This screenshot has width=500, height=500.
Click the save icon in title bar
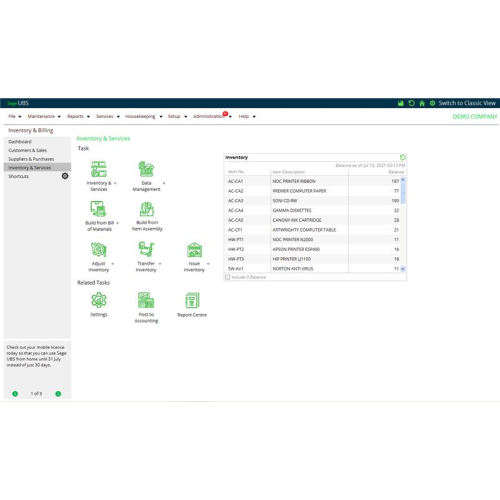click(401, 103)
